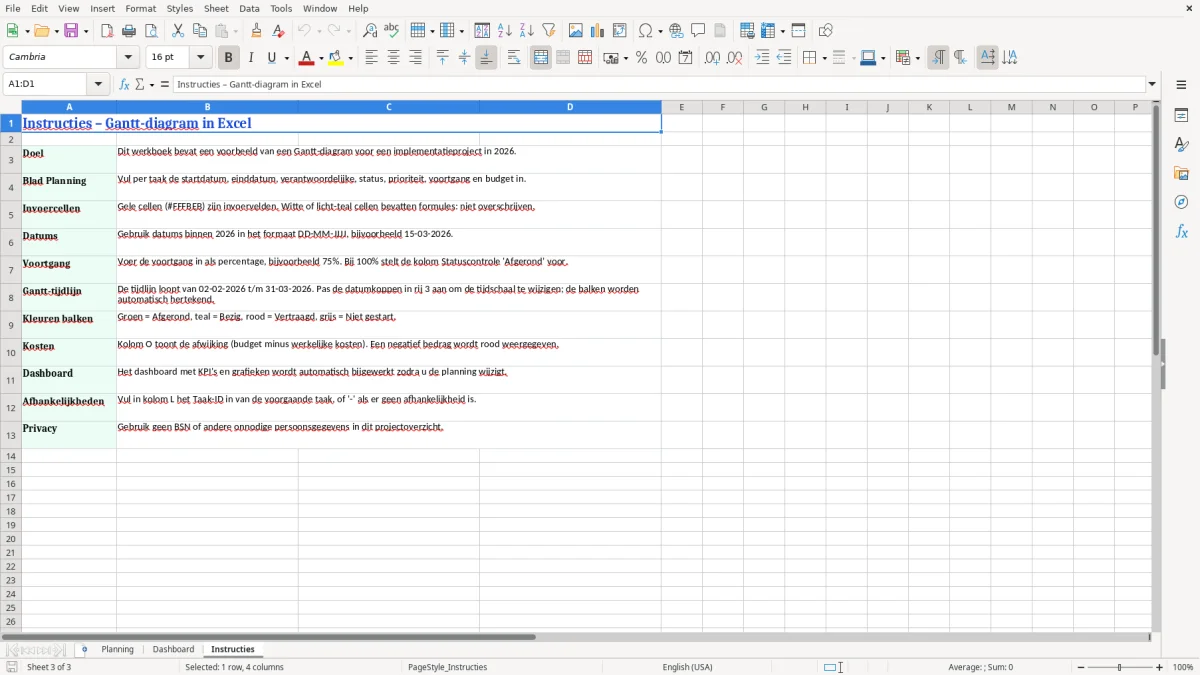The image size is (1200, 675).
Task: Apply the yellow background color
Action: [335, 58]
